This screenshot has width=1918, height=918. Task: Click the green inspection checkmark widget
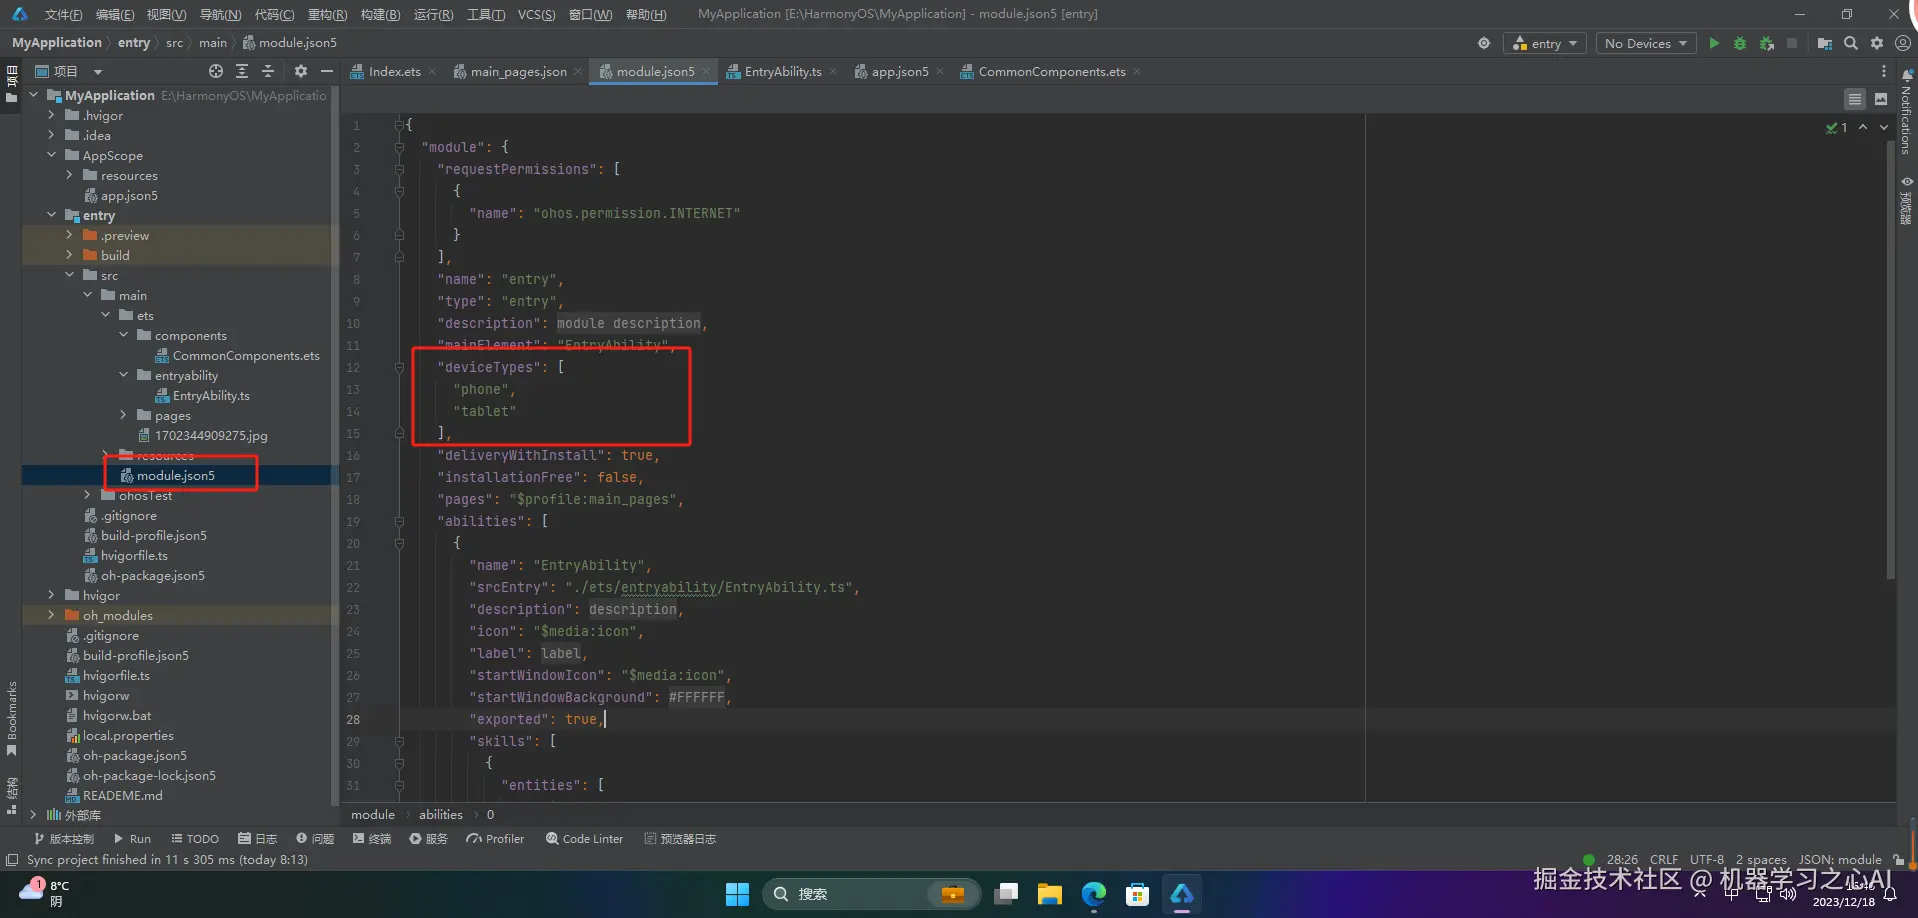pyautogui.click(x=1837, y=127)
